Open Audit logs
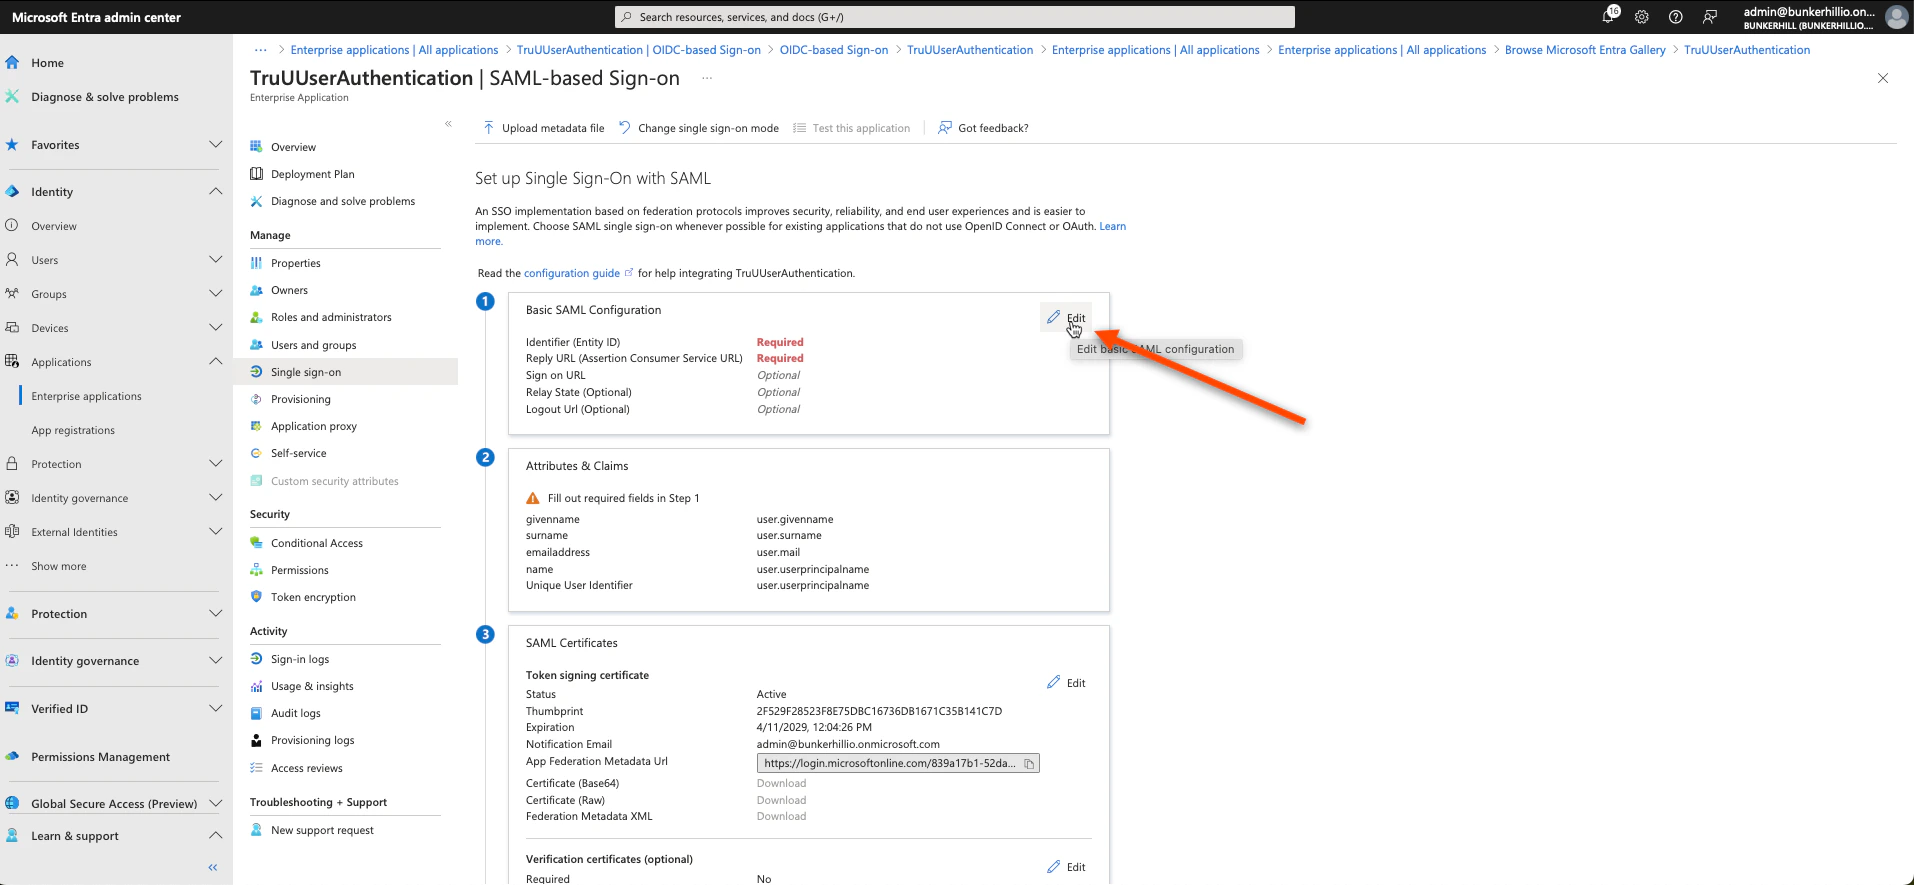 point(295,713)
